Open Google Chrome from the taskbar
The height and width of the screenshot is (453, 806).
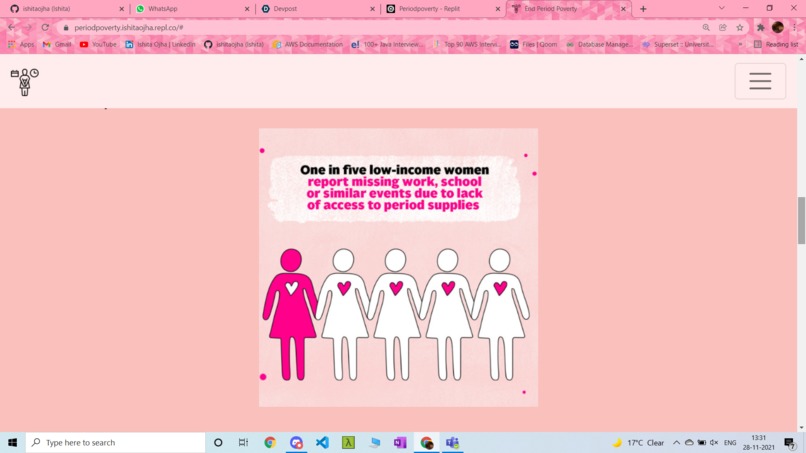tap(270, 442)
